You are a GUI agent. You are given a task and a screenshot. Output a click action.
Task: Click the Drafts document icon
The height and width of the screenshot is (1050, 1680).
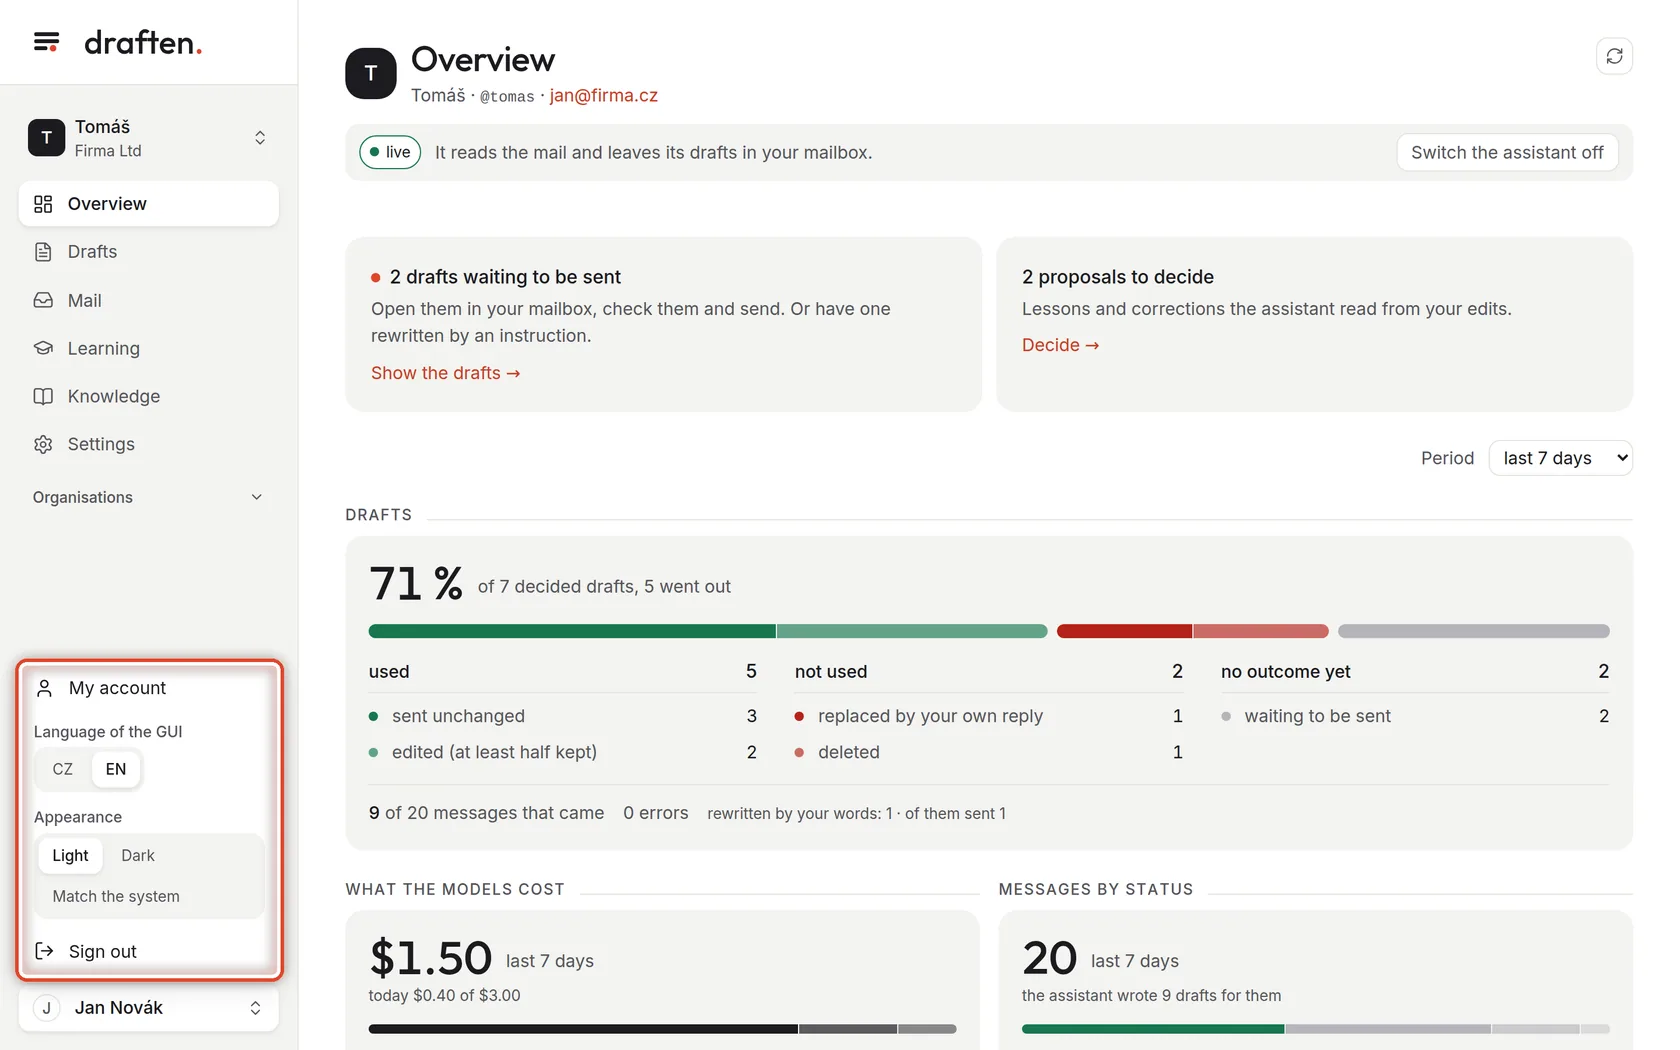pos(43,252)
